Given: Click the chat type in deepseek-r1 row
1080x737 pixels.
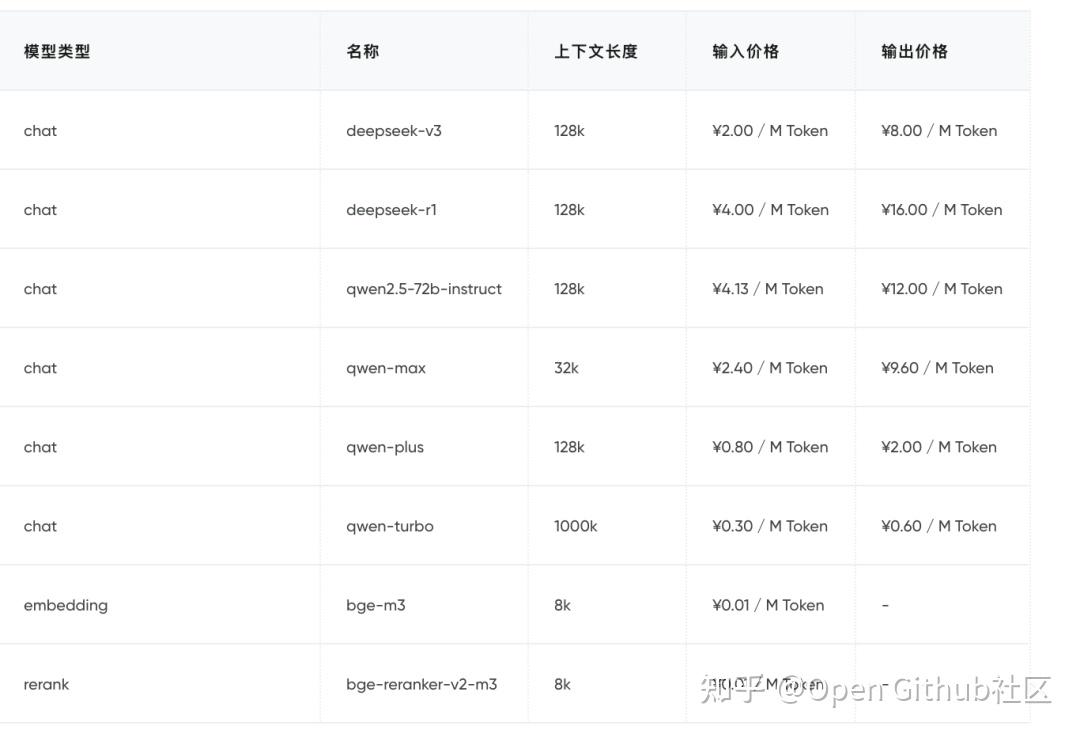Looking at the screenshot, I should [40, 210].
